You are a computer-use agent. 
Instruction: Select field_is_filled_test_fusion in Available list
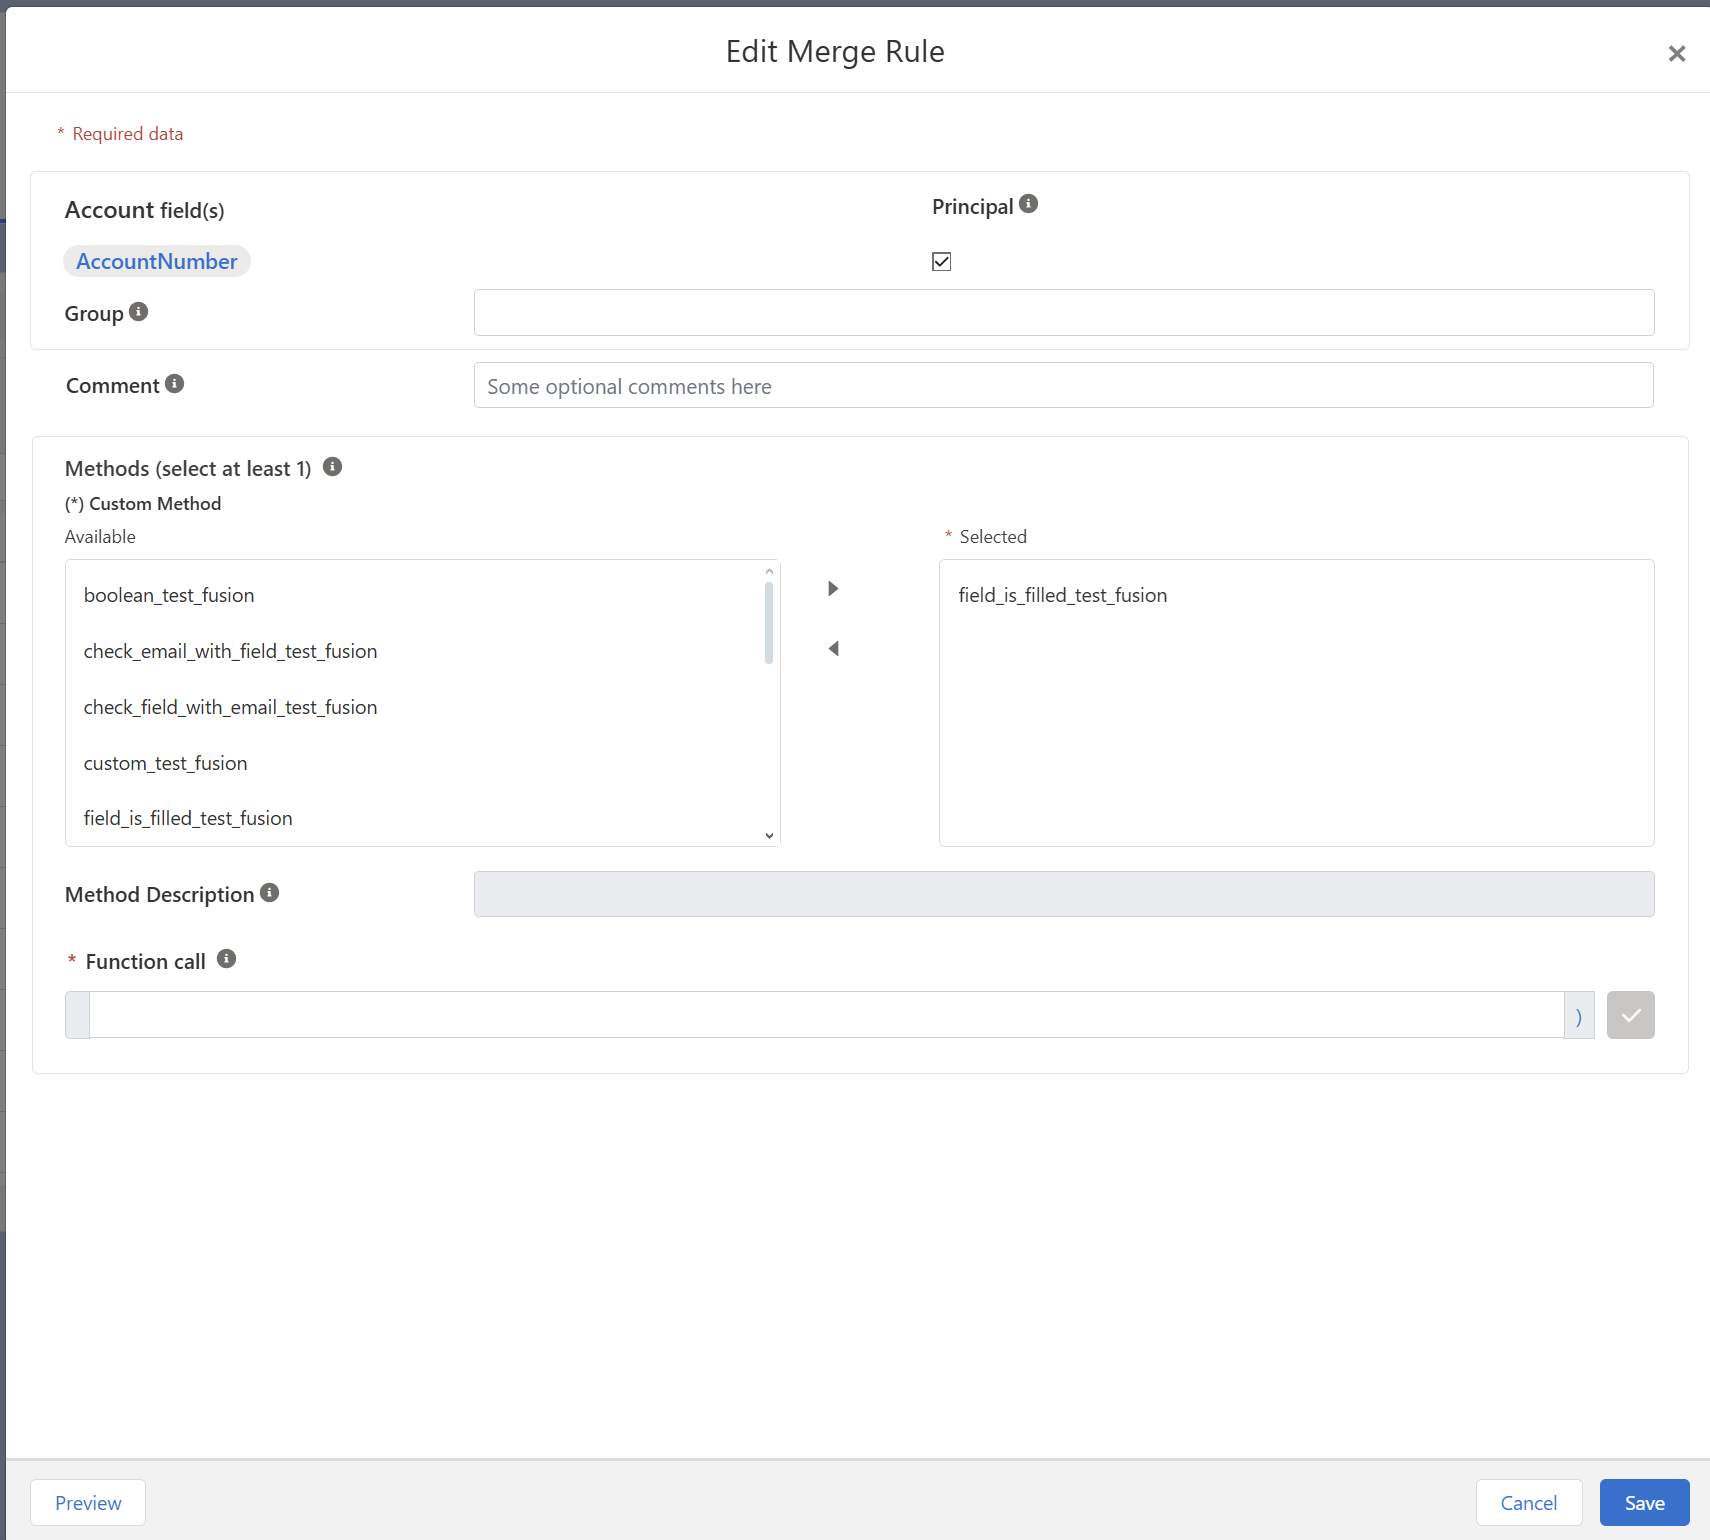click(x=414, y=818)
